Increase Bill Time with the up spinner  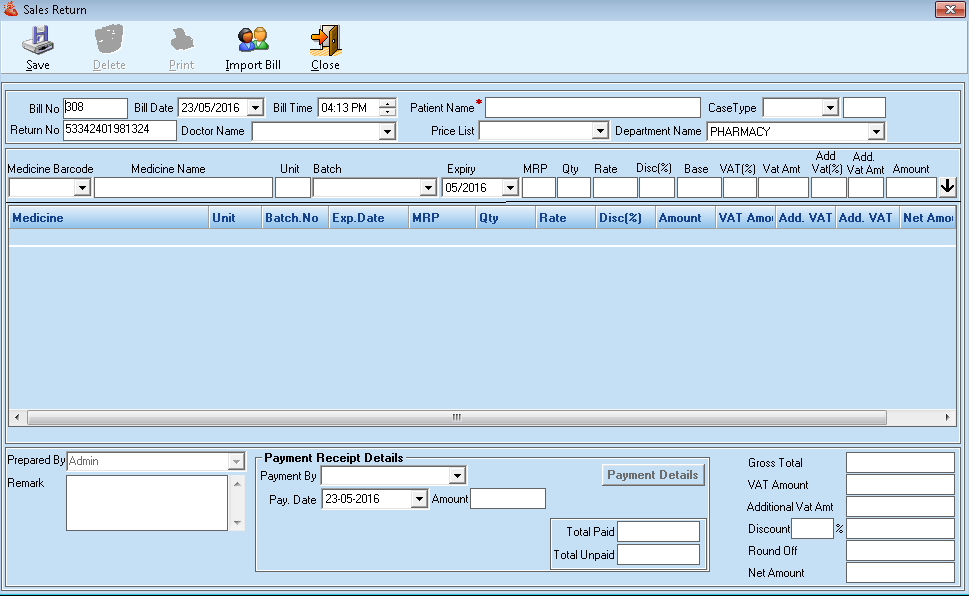tap(388, 103)
